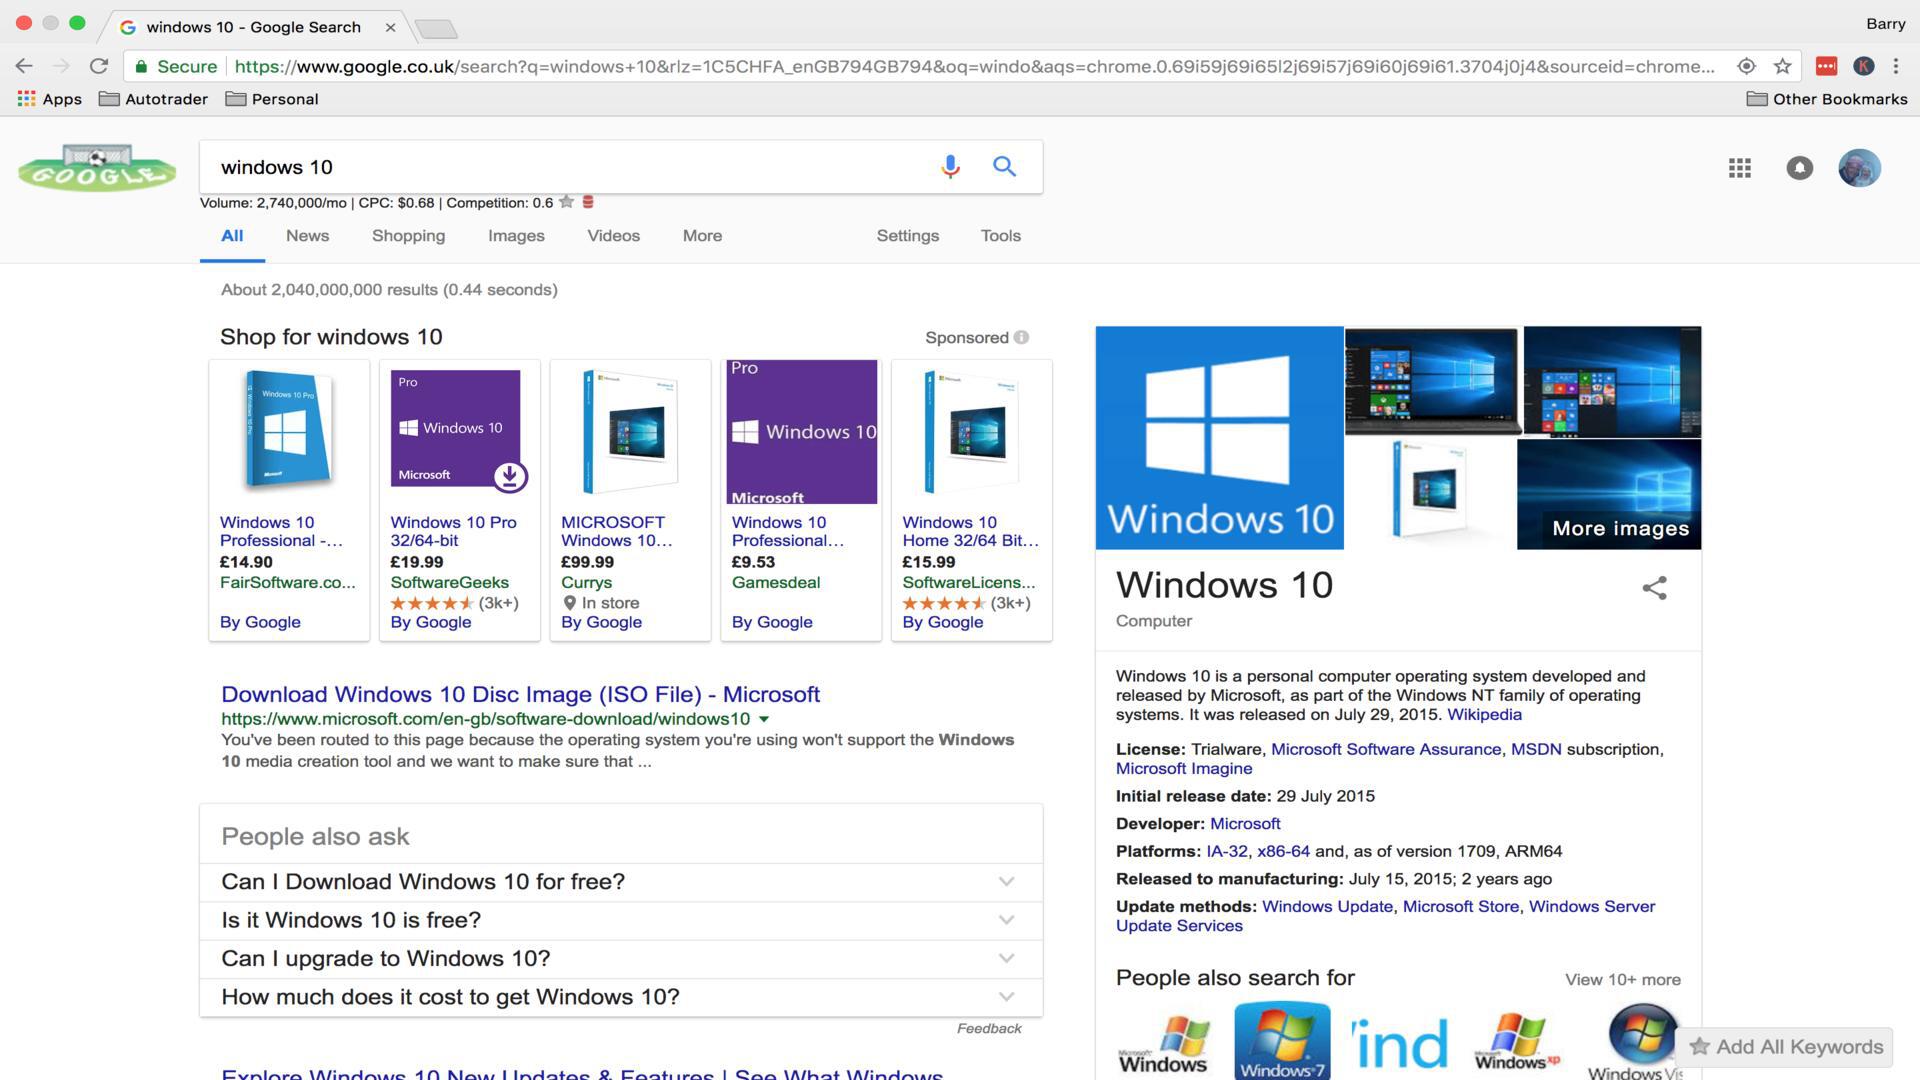The height and width of the screenshot is (1080, 1920).
Task: Switch to the News results tab
Action: pos(307,236)
